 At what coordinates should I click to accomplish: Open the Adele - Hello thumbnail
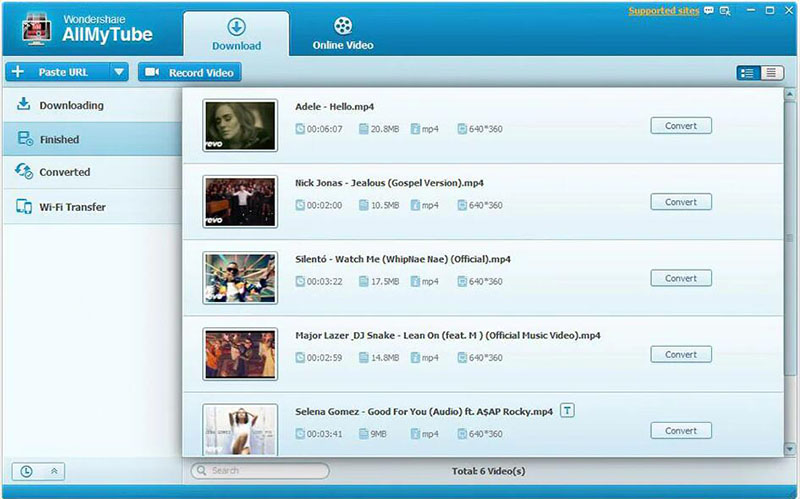[240, 126]
